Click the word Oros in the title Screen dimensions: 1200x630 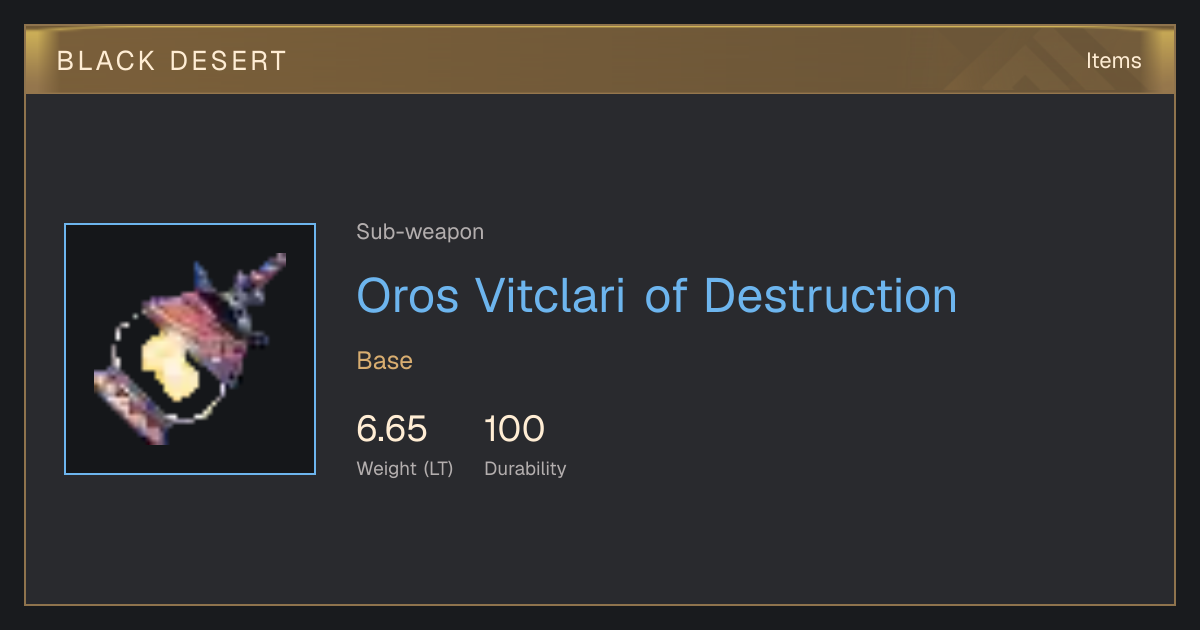pos(410,296)
